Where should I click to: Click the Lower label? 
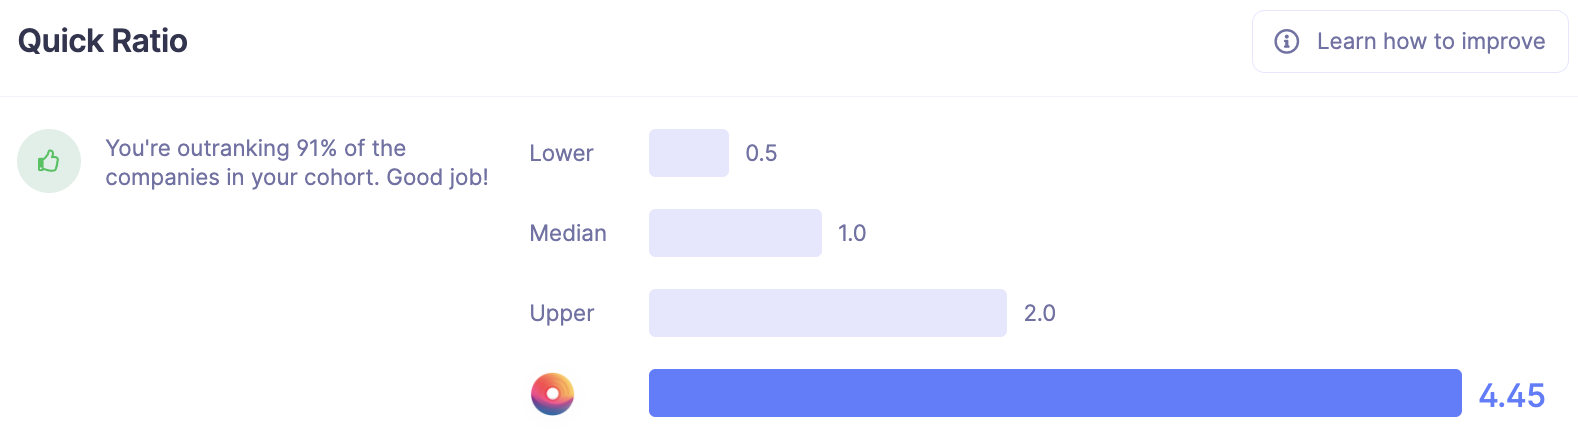pos(561,153)
